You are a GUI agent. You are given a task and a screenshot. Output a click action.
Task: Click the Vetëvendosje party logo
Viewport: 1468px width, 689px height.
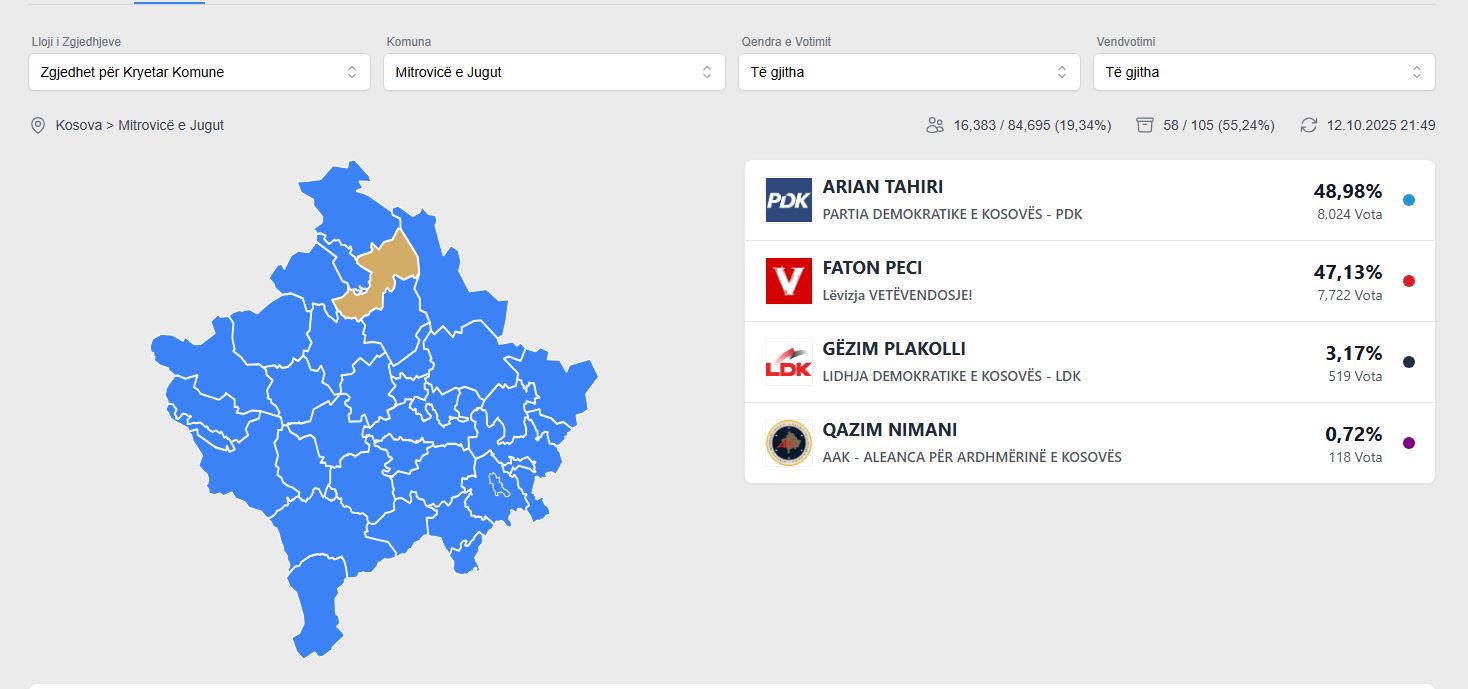click(788, 281)
